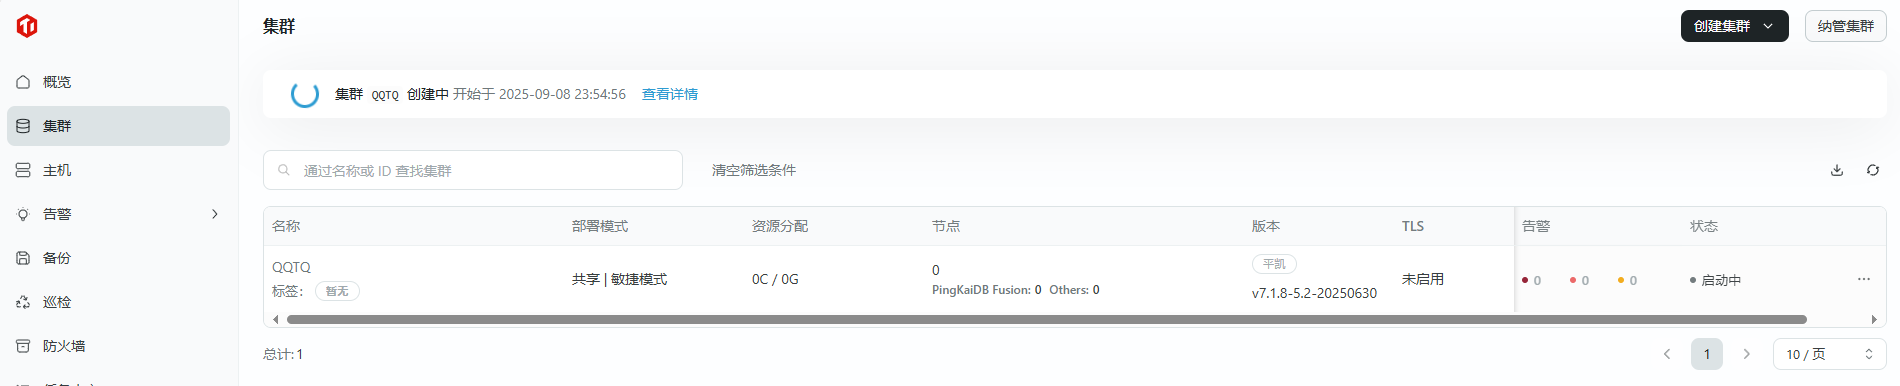Click 清空筛选条件 to clear filters
The width and height of the screenshot is (1900, 386).
754,170
